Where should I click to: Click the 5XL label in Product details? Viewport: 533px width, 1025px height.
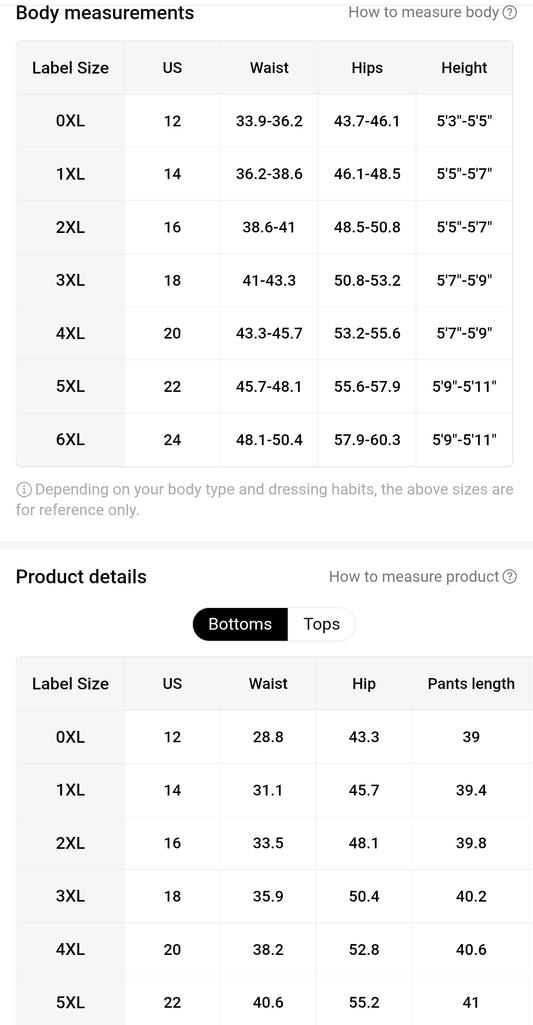coord(71,1002)
